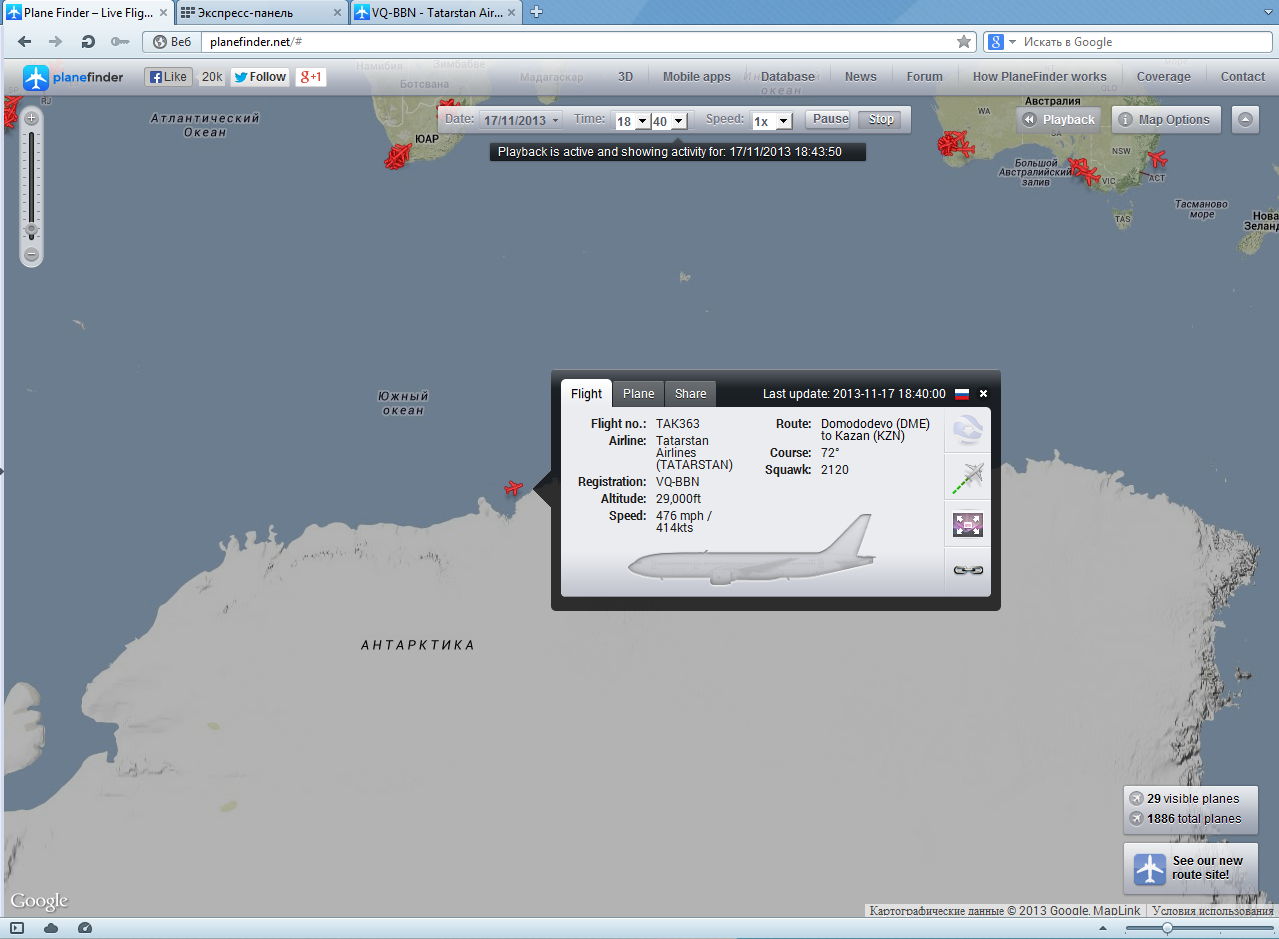1279x939 pixels.
Task: Zoom out with the map minus button
Action: point(32,254)
